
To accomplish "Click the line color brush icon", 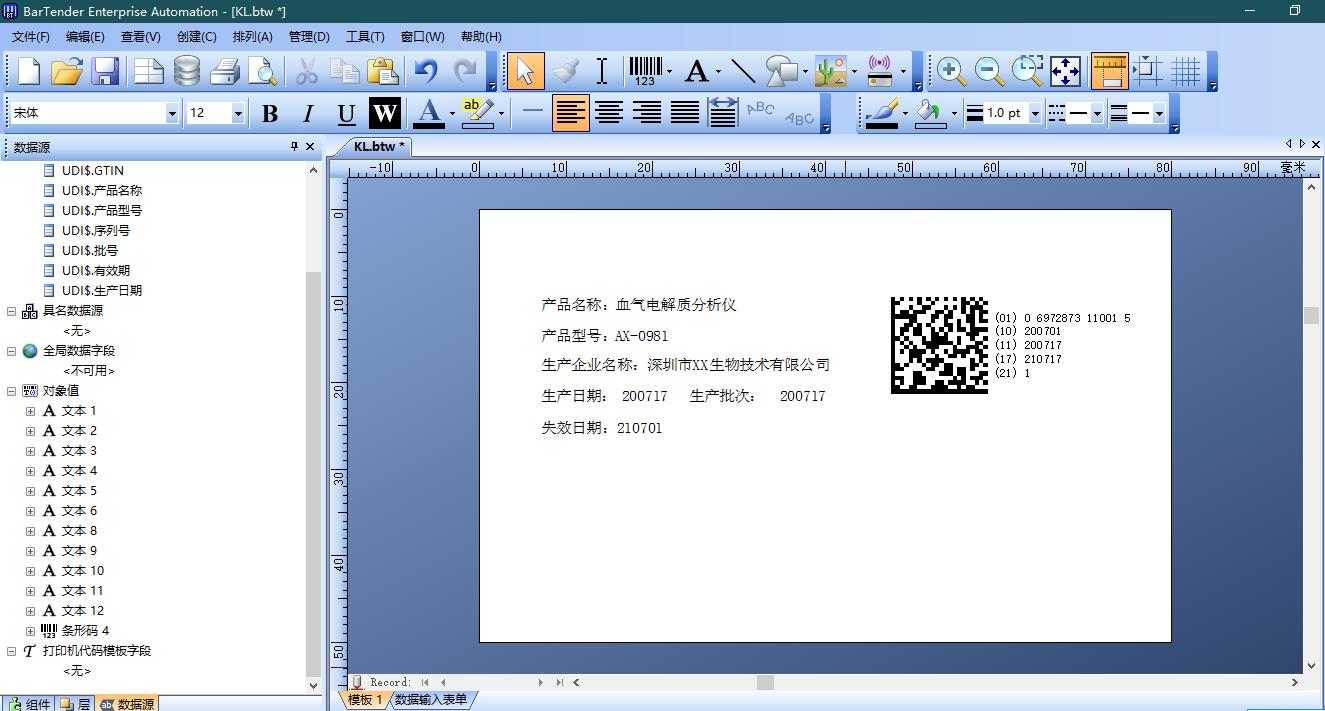I will tap(881, 113).
